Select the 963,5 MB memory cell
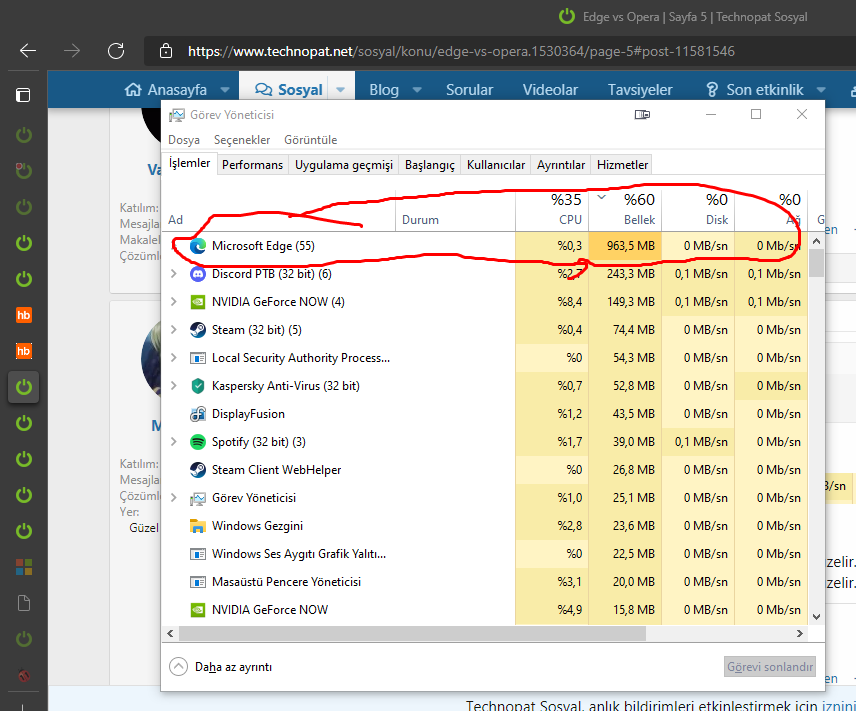Image resolution: width=856 pixels, height=711 pixels. pyautogui.click(x=625, y=246)
